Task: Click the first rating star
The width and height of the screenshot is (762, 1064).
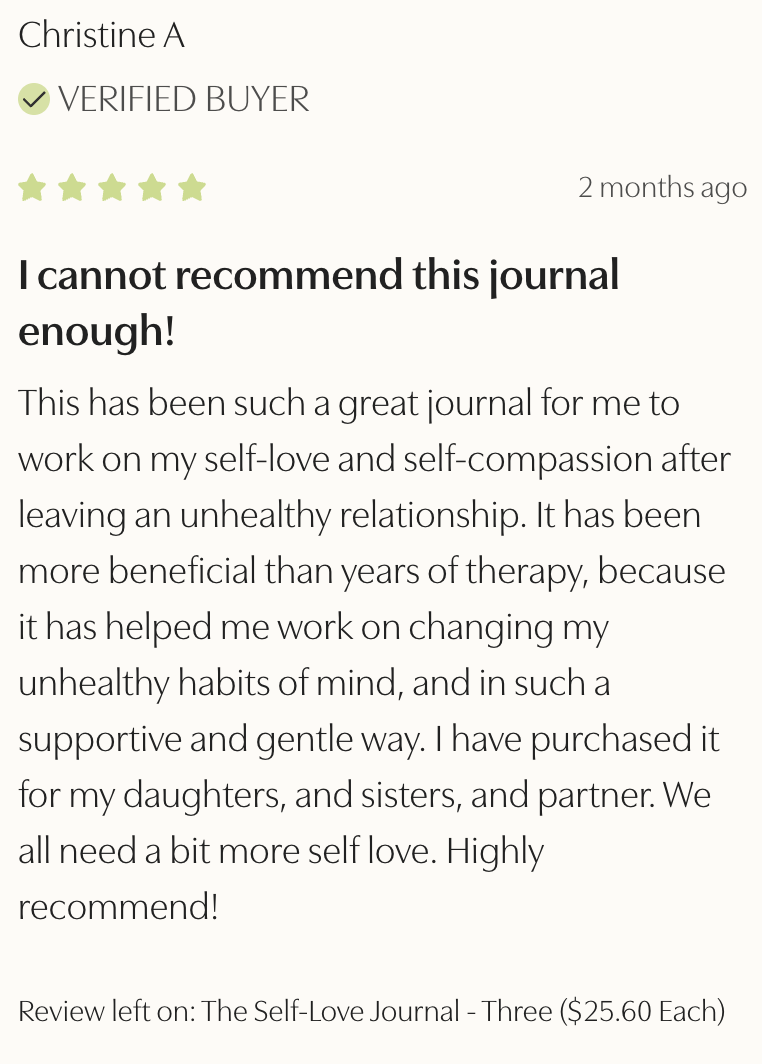Action: 33,188
